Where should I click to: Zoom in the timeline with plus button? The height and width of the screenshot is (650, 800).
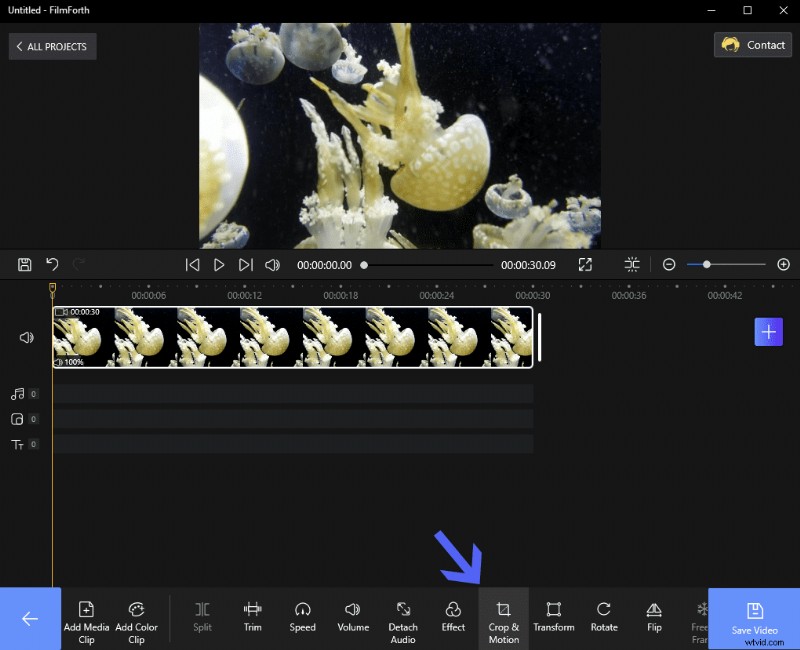pos(784,264)
